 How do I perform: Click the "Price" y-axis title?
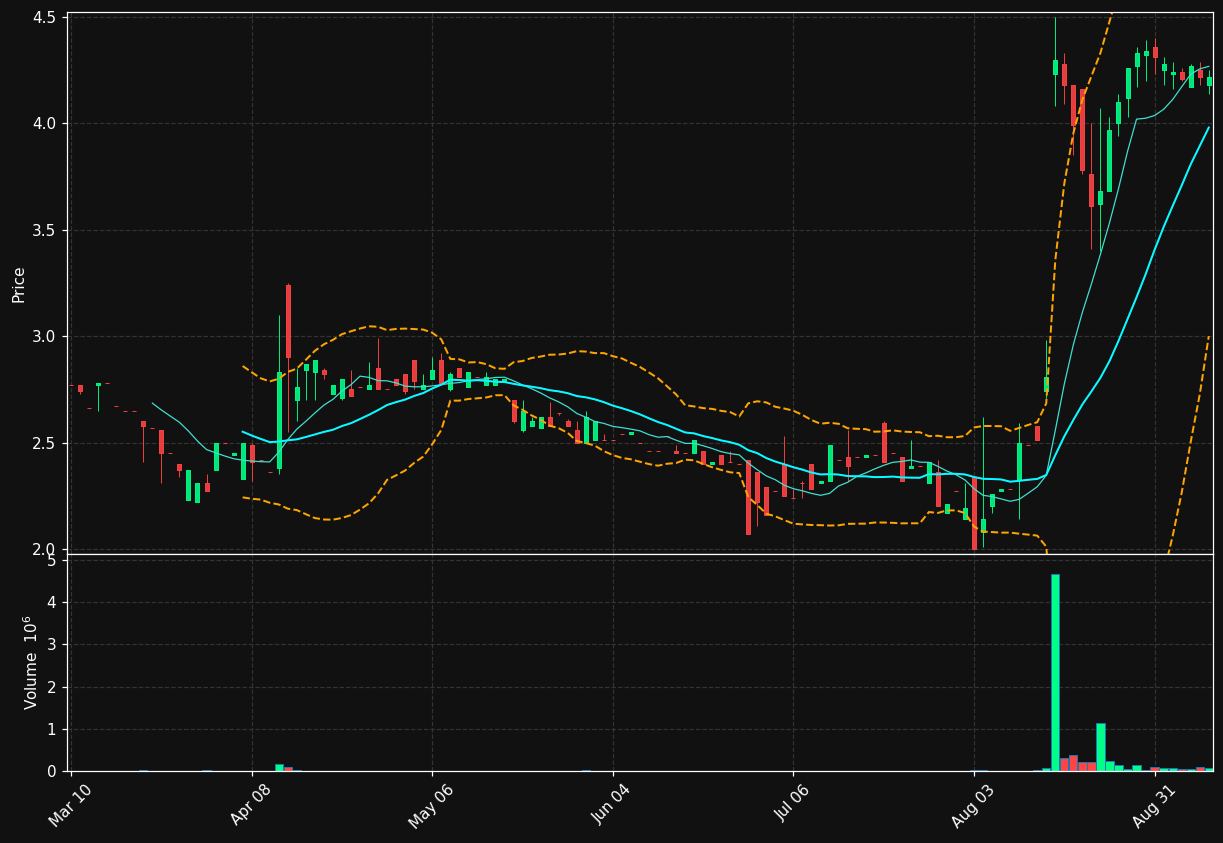pos(19,284)
